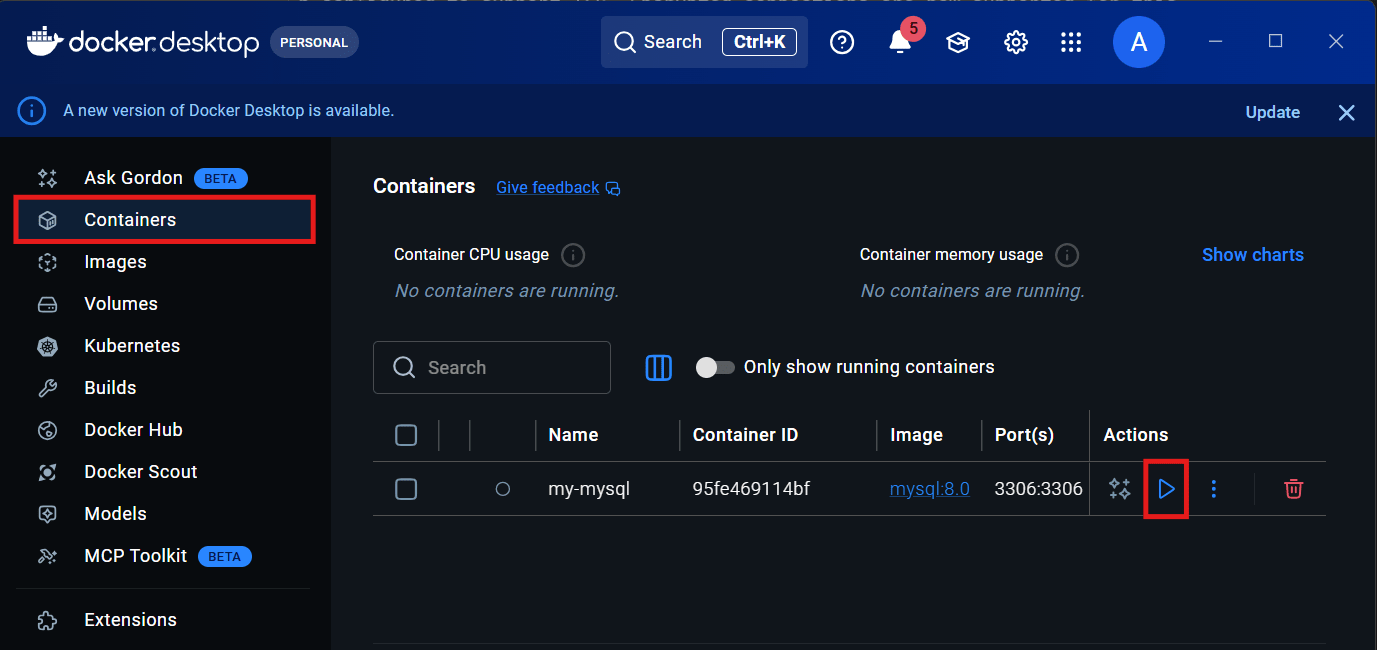Open Kubernetes in sidebar
1377x650 pixels.
tap(165, 346)
